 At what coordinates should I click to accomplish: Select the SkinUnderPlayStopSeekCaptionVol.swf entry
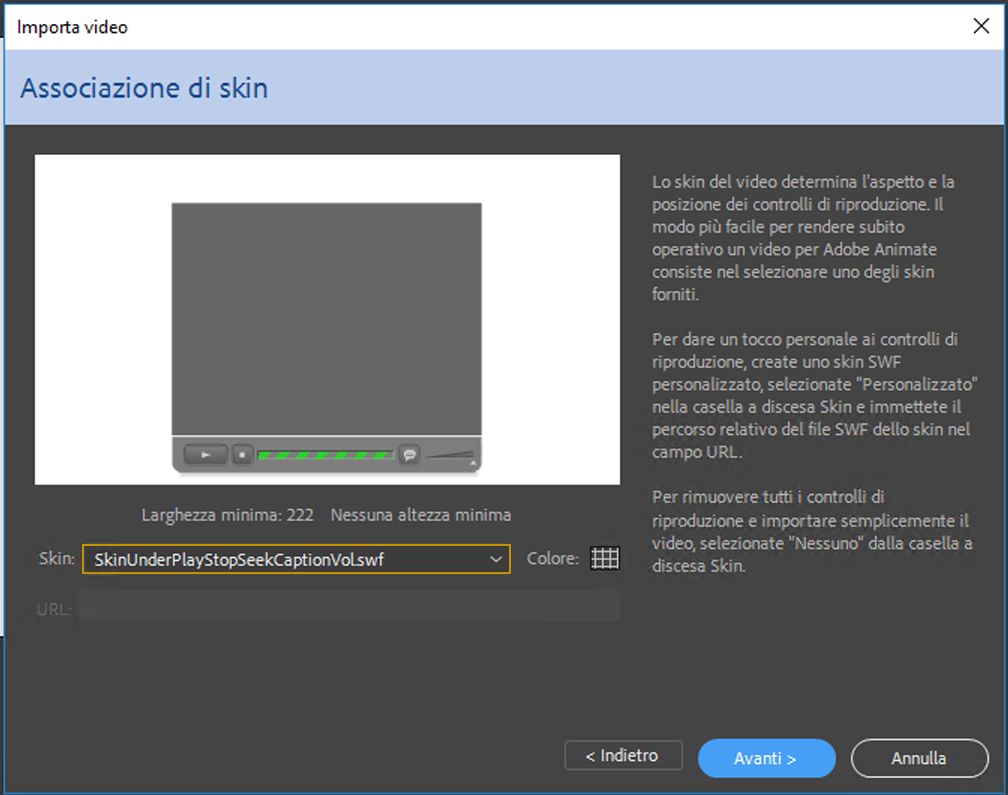pyautogui.click(x=230, y=559)
